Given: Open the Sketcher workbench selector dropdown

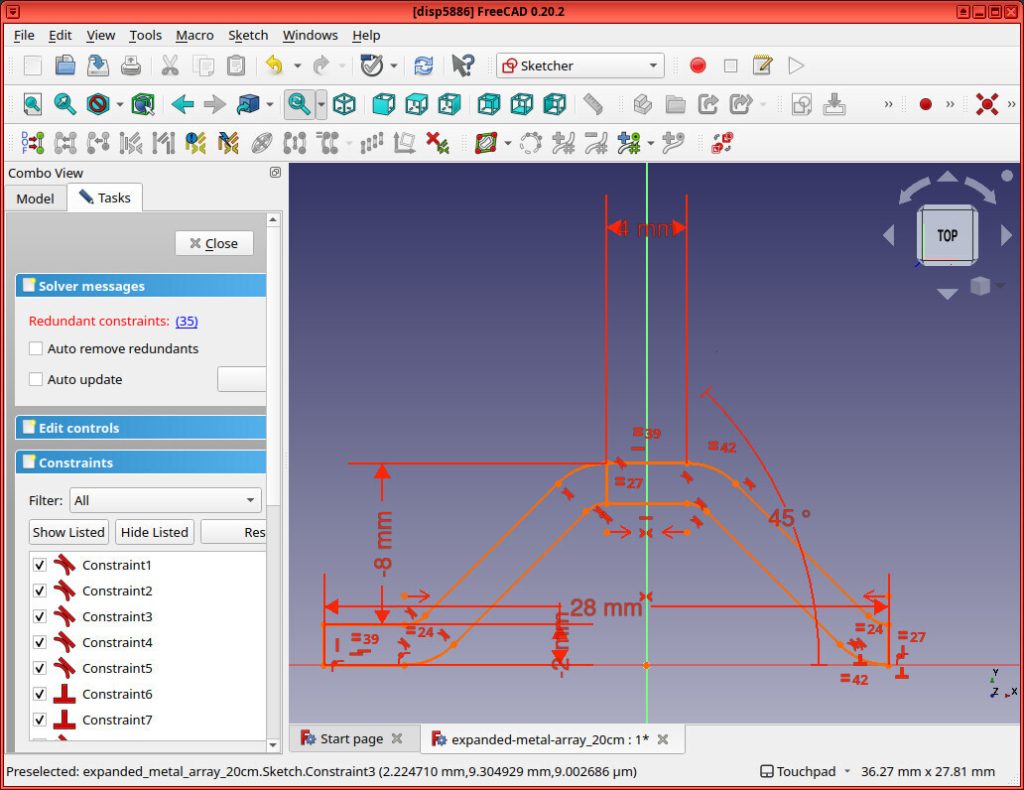Looking at the screenshot, I should [x=655, y=65].
